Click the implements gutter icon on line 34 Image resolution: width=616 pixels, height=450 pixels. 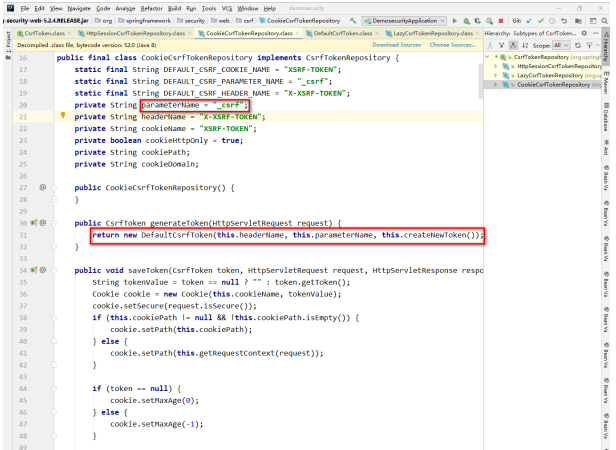click(34, 270)
